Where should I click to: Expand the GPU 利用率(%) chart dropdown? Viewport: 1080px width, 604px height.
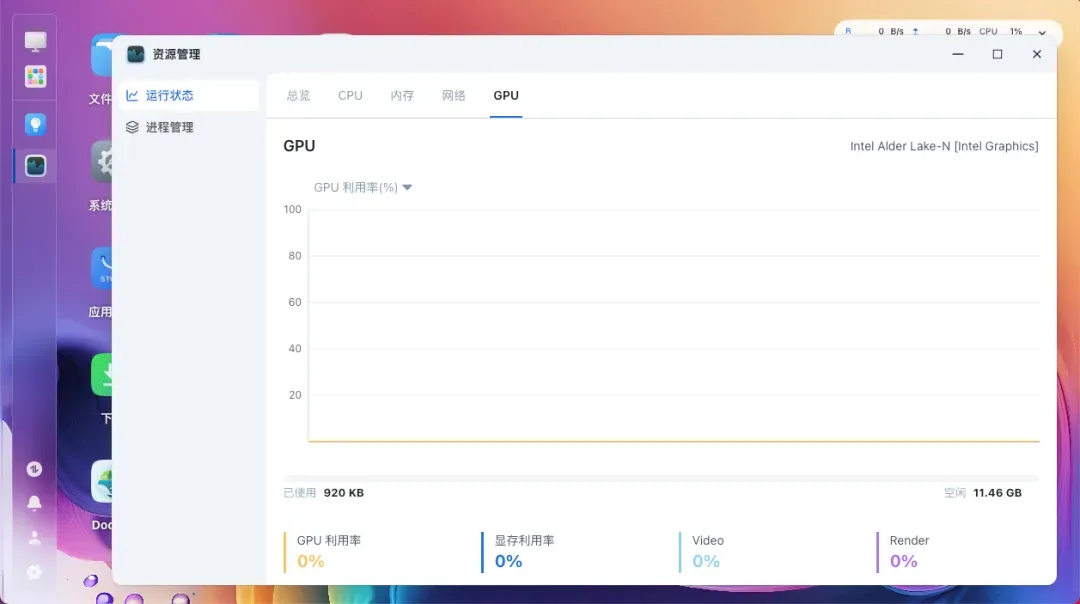pos(407,187)
